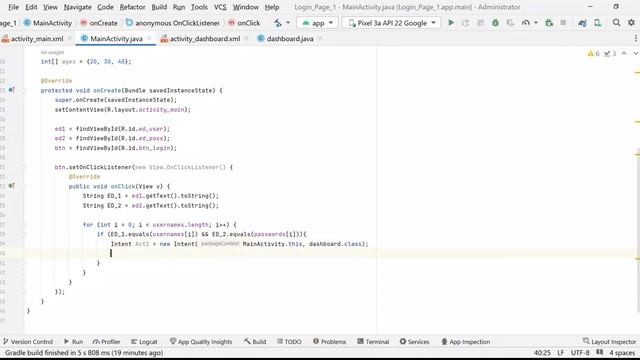Click the Profile app gauge icon
640x360 pixels.
click(x=526, y=23)
